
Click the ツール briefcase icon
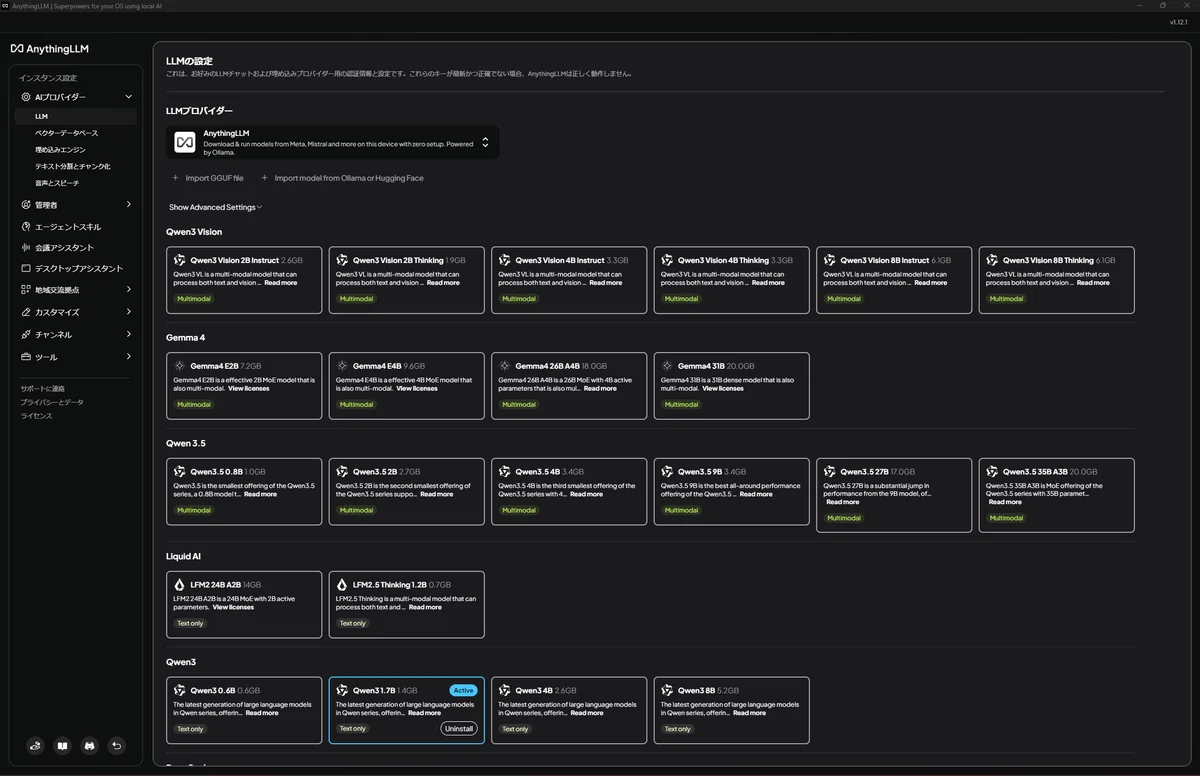[26, 357]
